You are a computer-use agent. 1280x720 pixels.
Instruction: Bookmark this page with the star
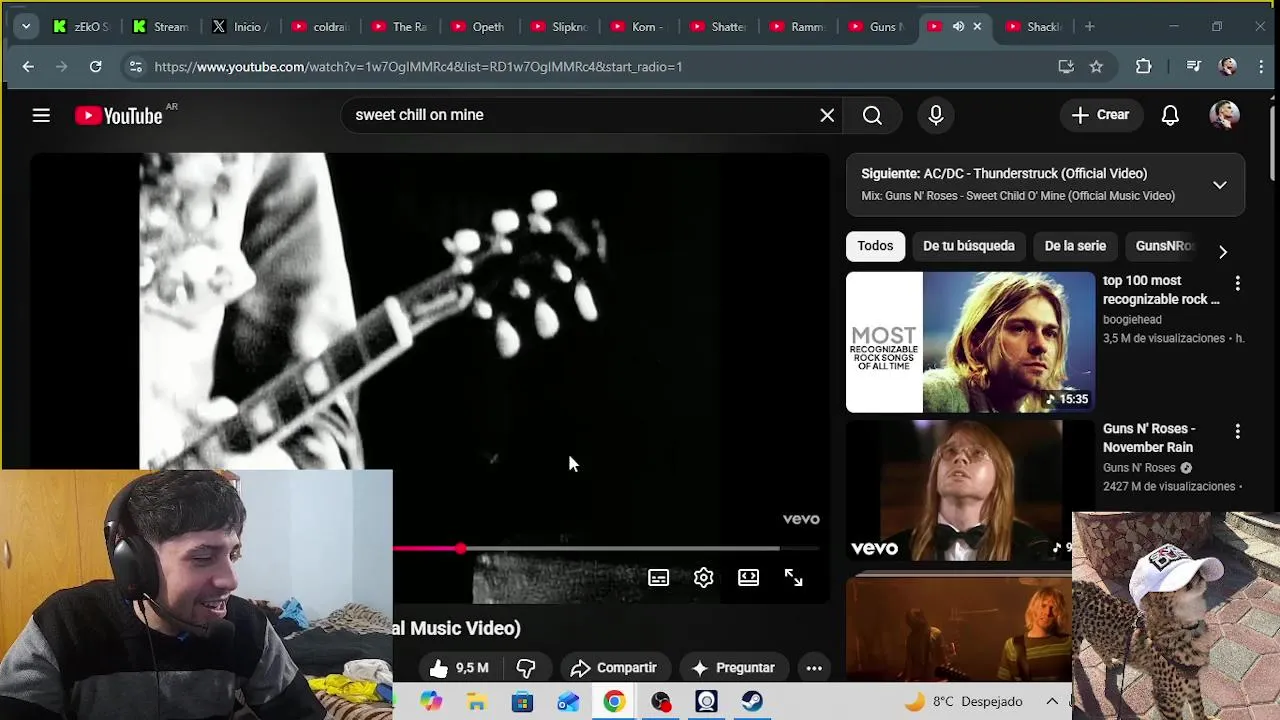point(1096,67)
